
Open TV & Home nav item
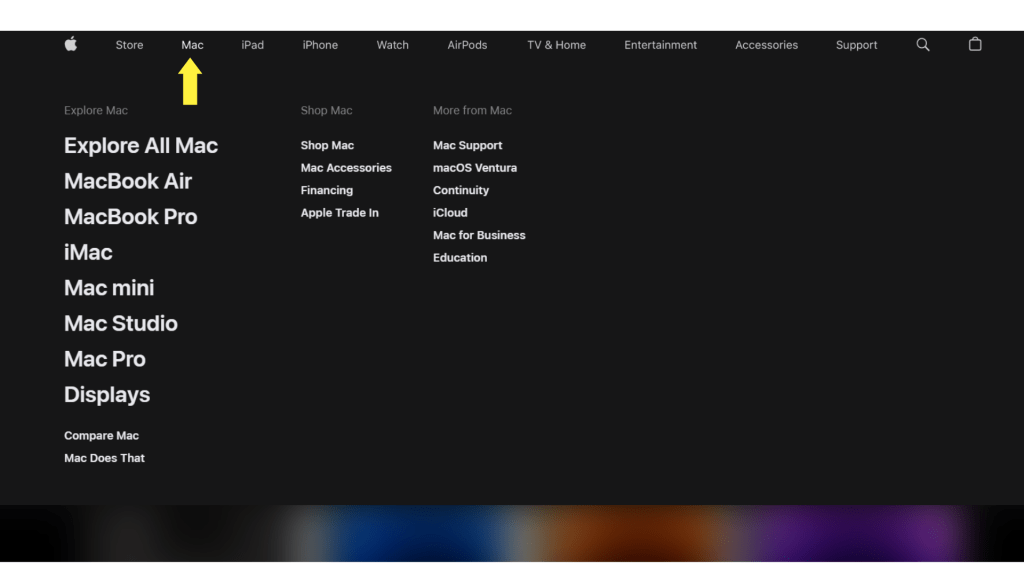[x=556, y=45]
